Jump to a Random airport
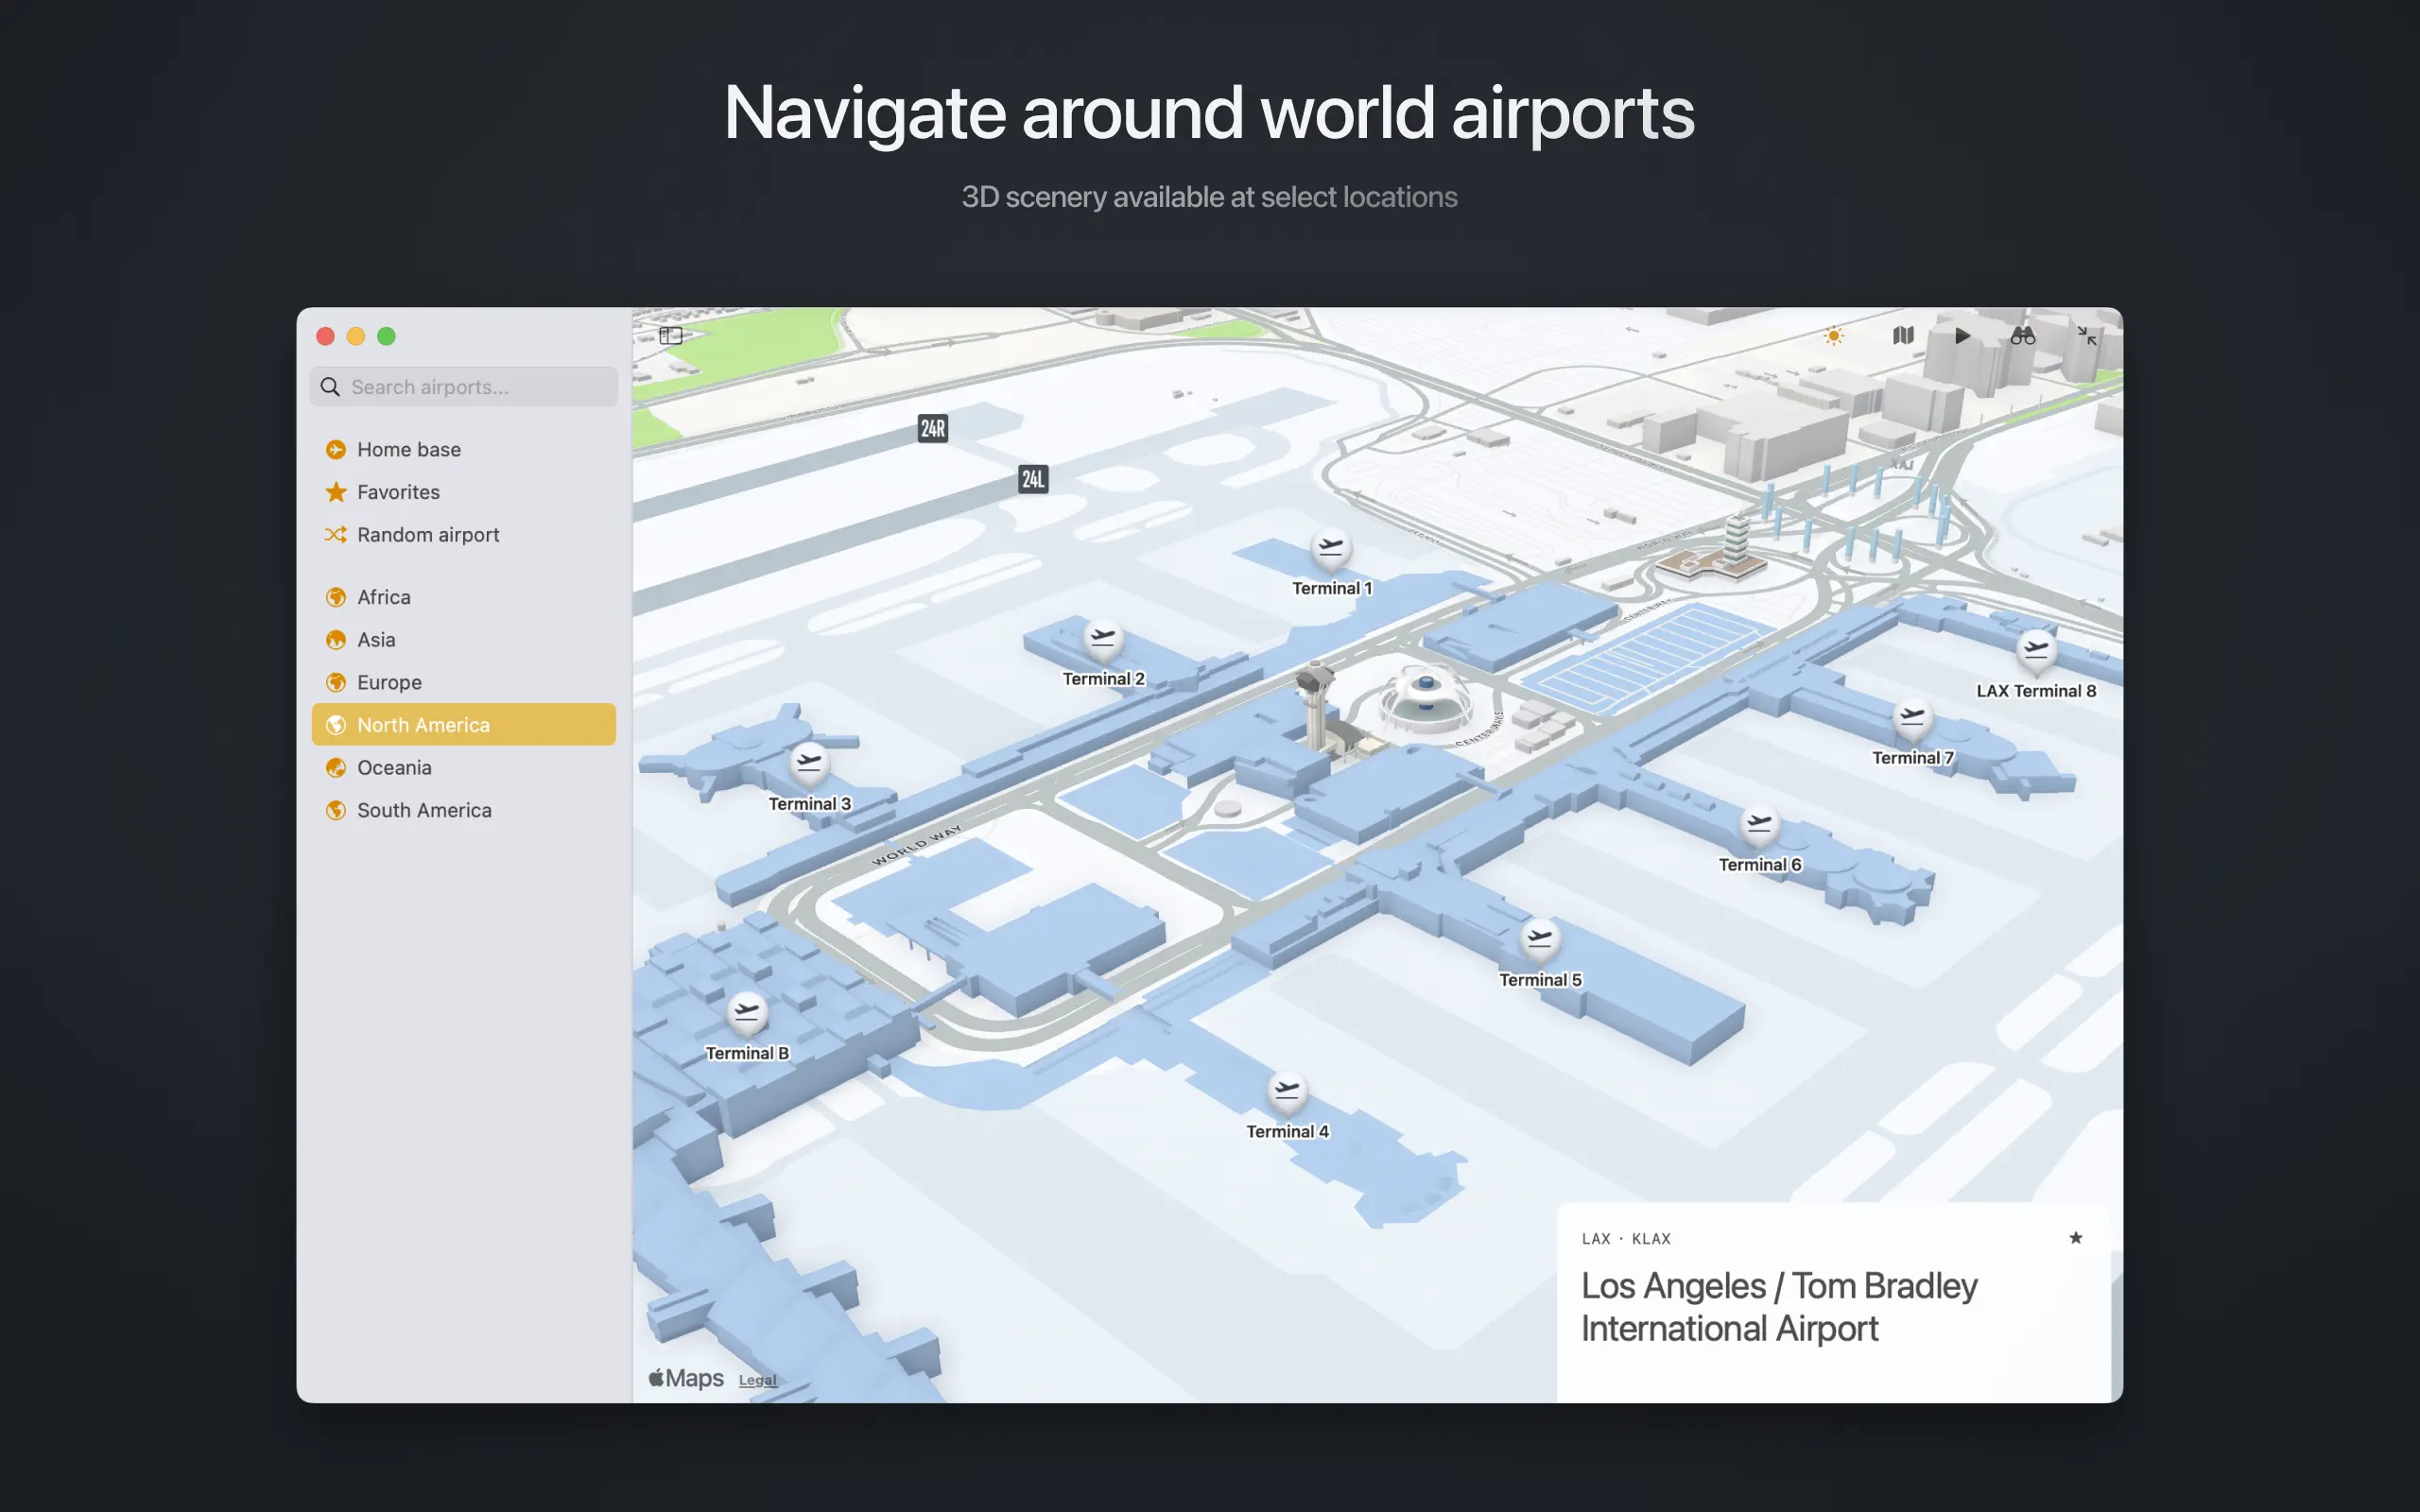This screenshot has width=2420, height=1512. [427, 535]
